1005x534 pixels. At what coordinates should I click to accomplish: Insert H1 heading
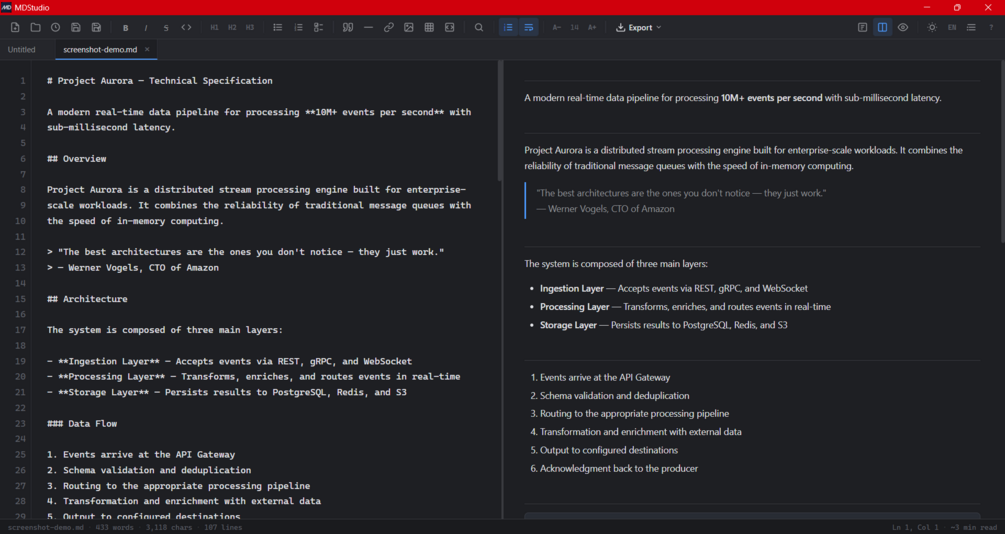(x=214, y=28)
